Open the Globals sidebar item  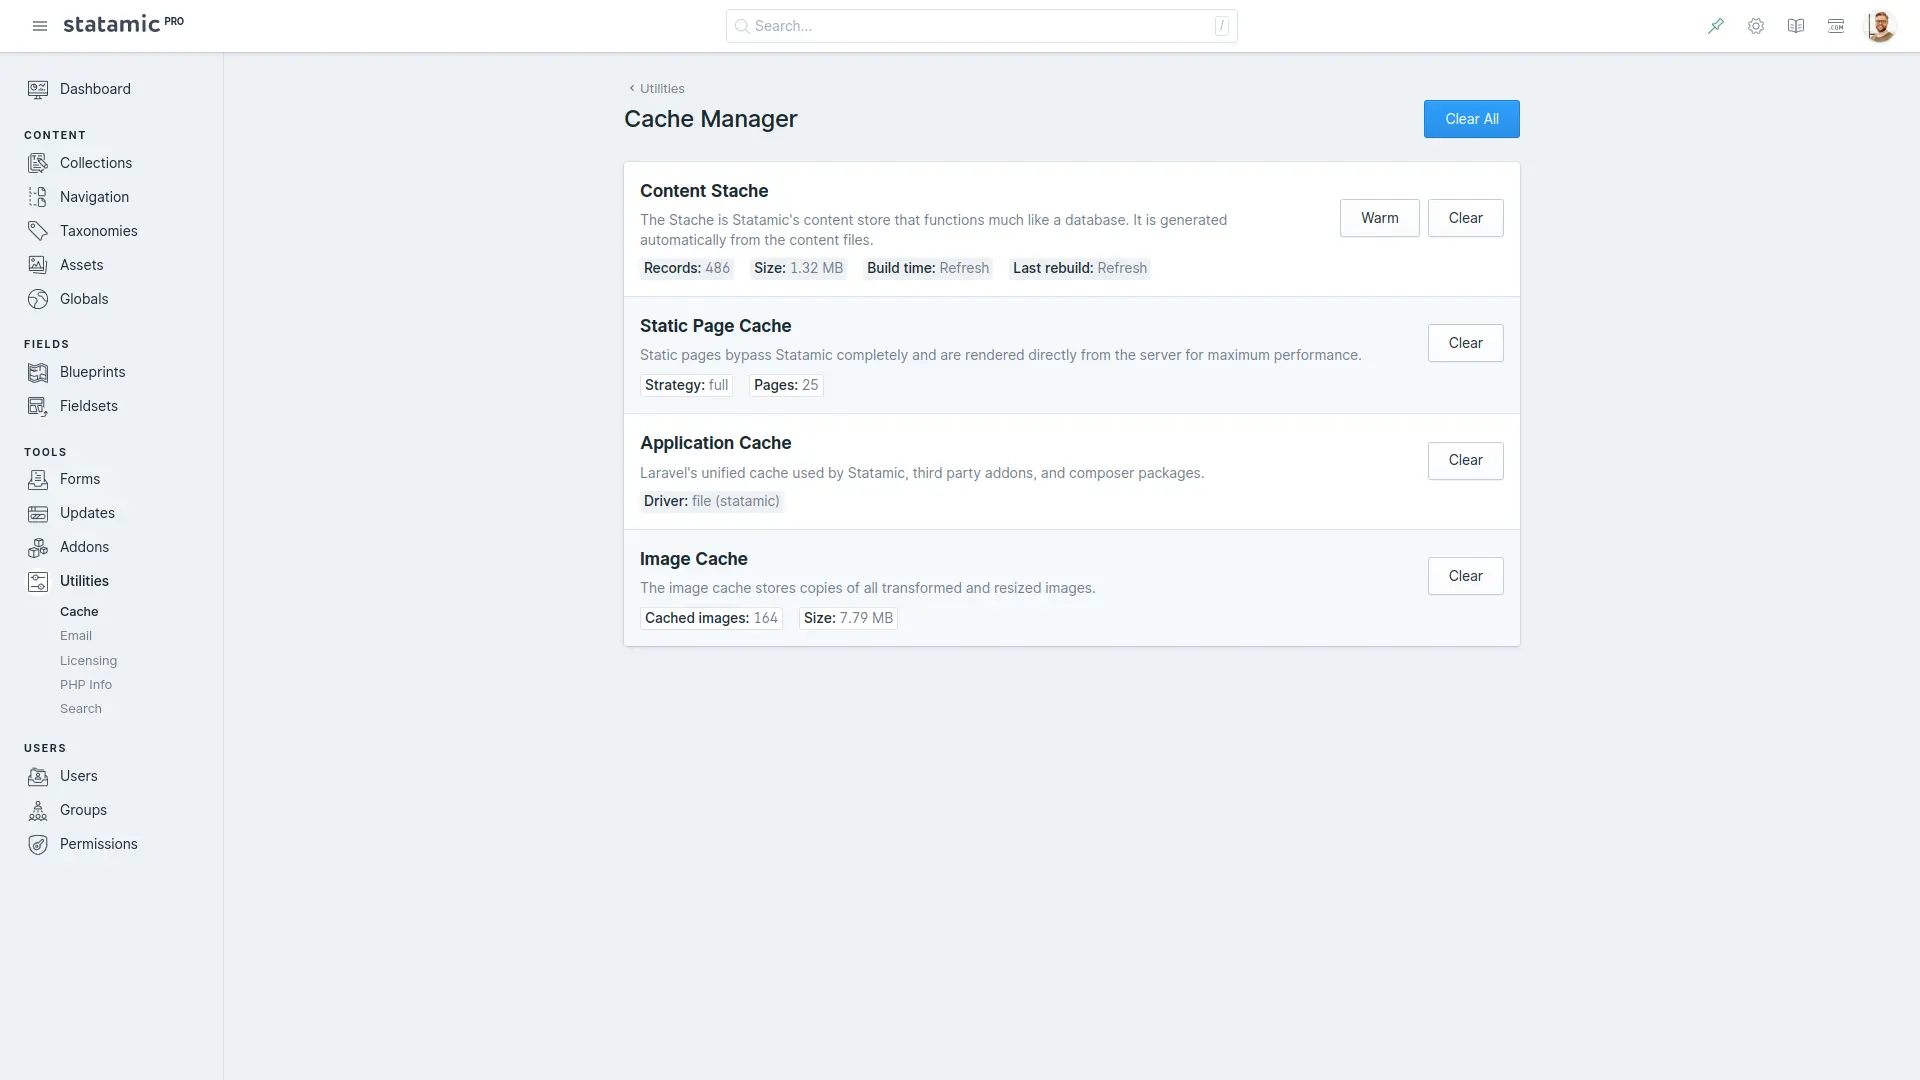point(84,298)
